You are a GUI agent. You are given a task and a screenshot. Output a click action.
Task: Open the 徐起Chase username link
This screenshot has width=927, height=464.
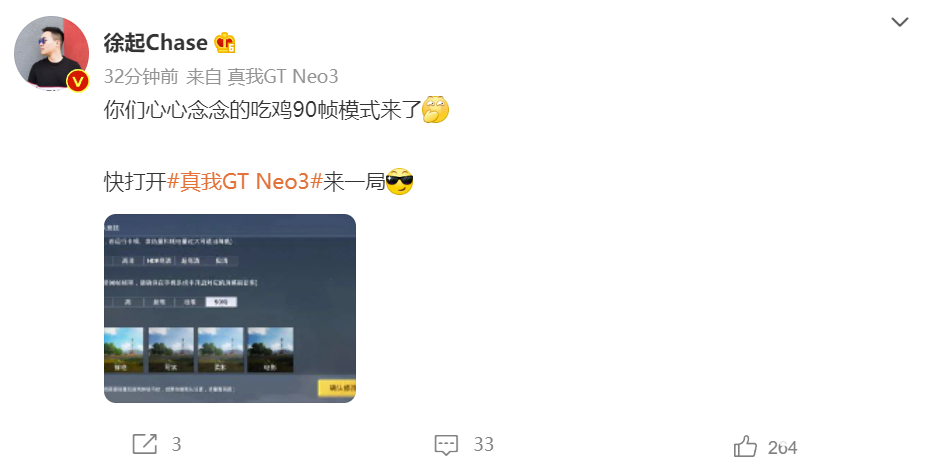point(155,43)
